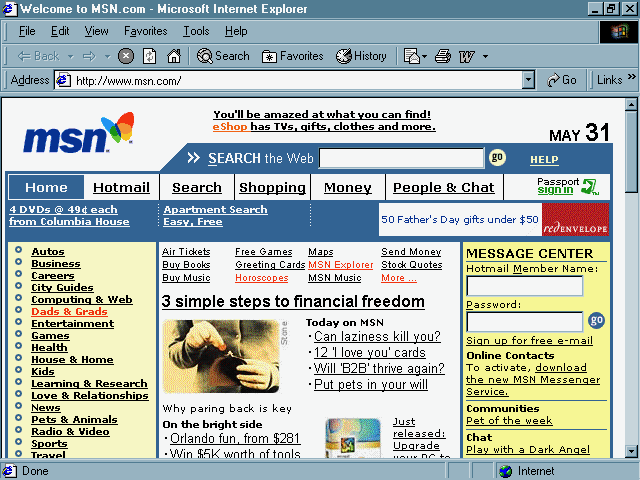640x480 pixels.
Task: Open the Forward button history dropdown arrow
Action: [x=107, y=56]
